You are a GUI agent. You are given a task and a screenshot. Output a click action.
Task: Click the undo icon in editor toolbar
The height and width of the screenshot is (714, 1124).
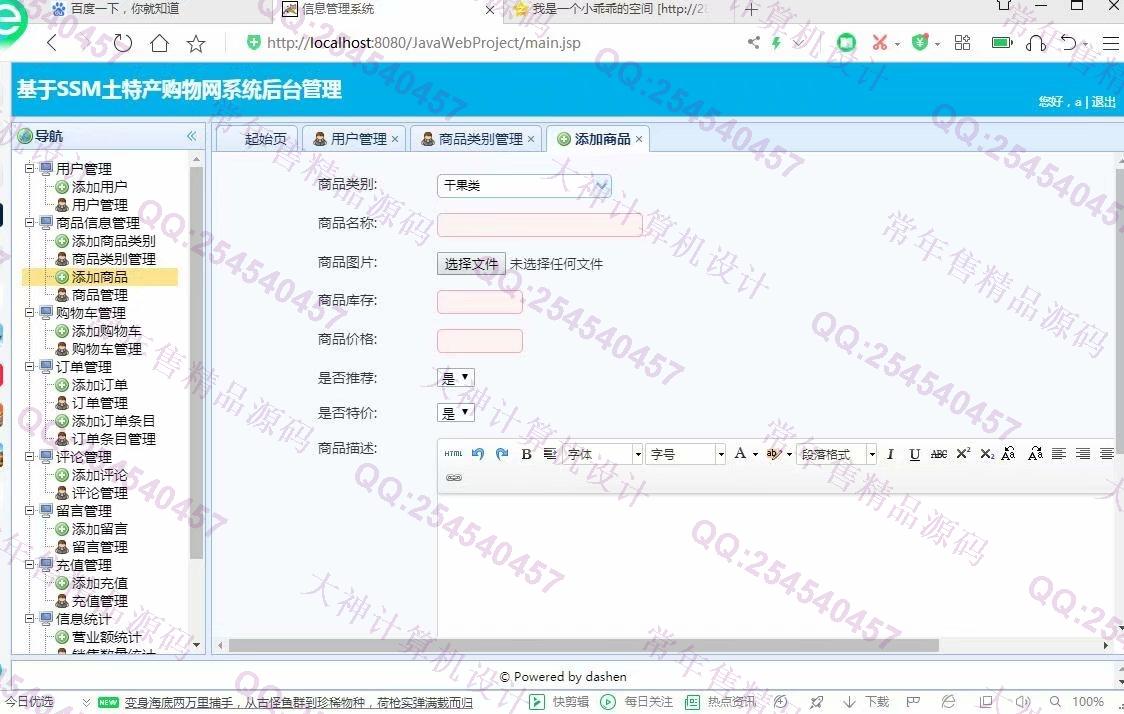click(x=478, y=454)
